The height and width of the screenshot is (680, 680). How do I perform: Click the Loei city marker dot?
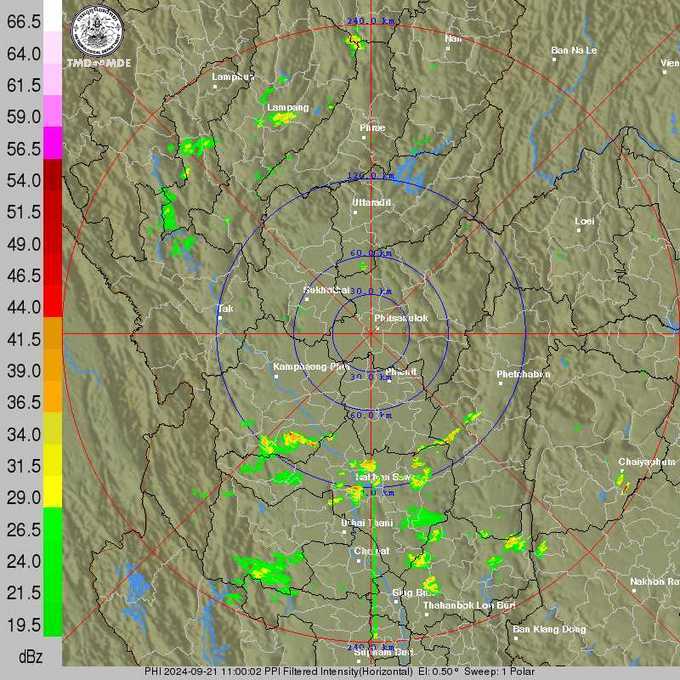(x=579, y=230)
